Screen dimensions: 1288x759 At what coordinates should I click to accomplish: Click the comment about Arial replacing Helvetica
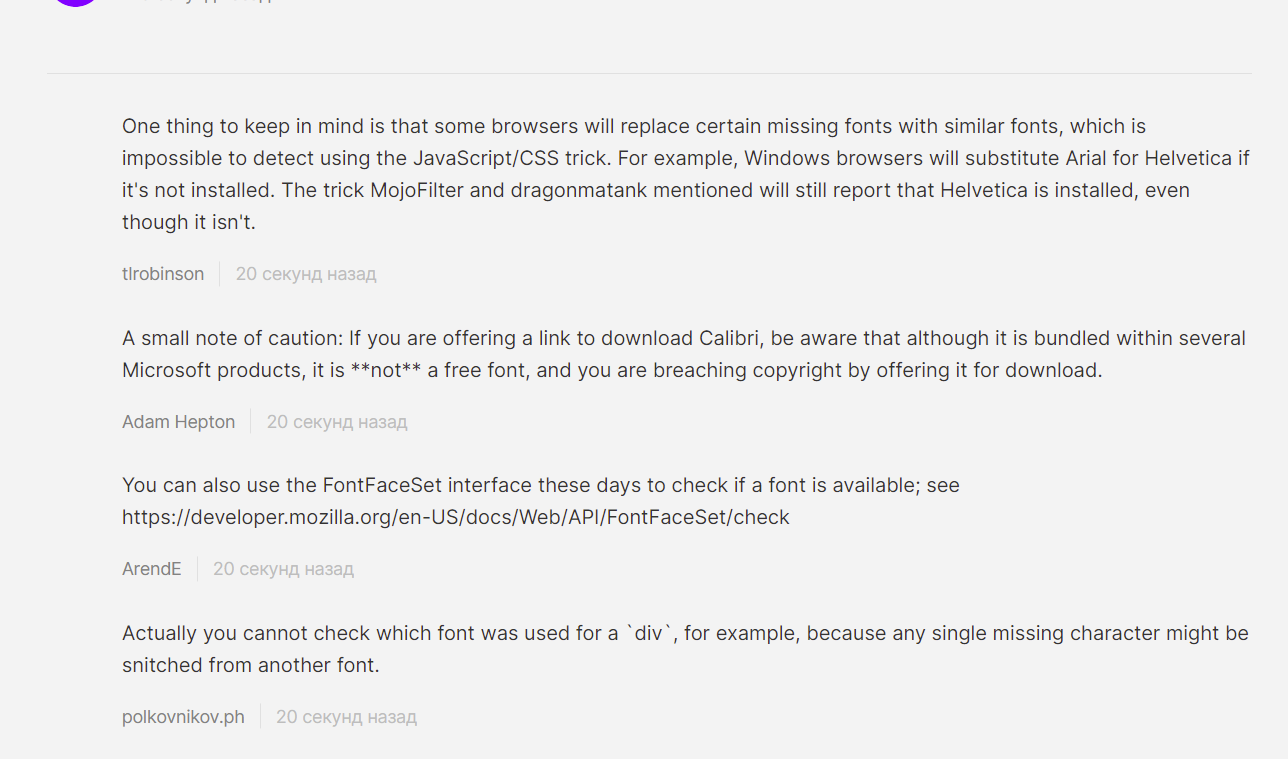(686, 174)
